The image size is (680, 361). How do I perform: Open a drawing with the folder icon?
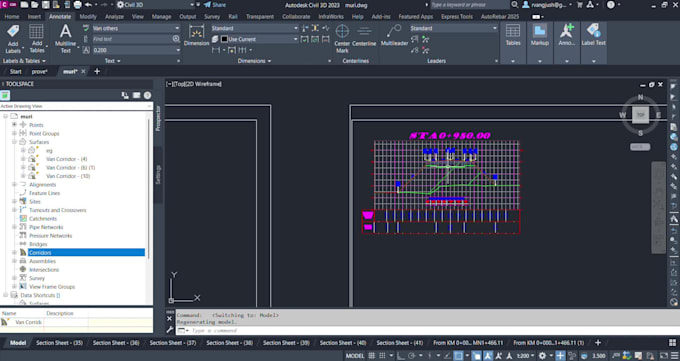(35, 5)
